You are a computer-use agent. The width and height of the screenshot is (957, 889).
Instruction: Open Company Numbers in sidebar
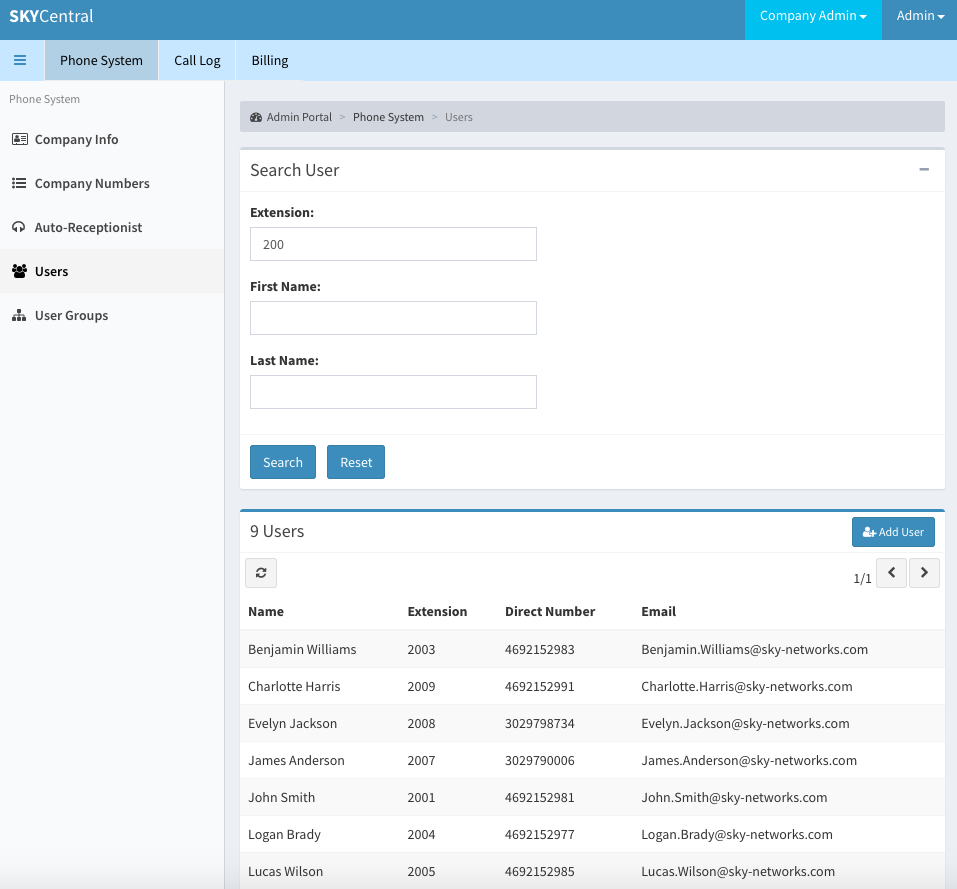coord(112,183)
